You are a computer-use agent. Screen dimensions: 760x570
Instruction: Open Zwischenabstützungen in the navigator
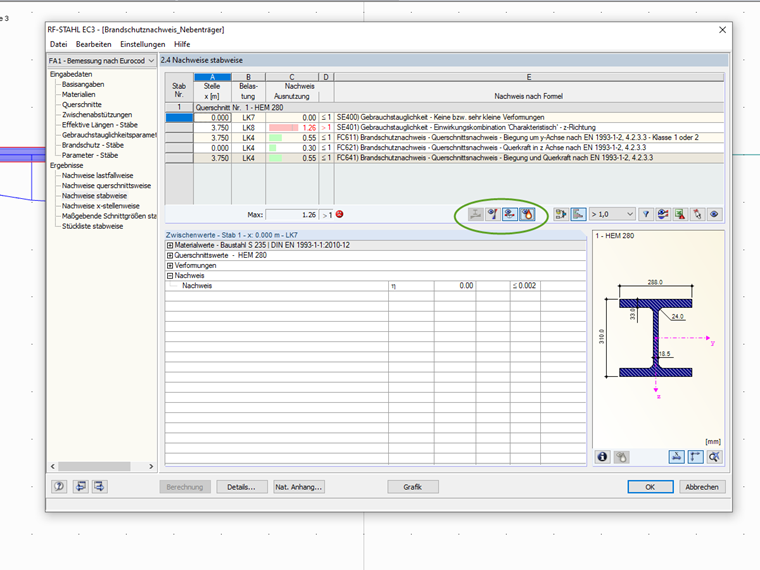pos(97,115)
